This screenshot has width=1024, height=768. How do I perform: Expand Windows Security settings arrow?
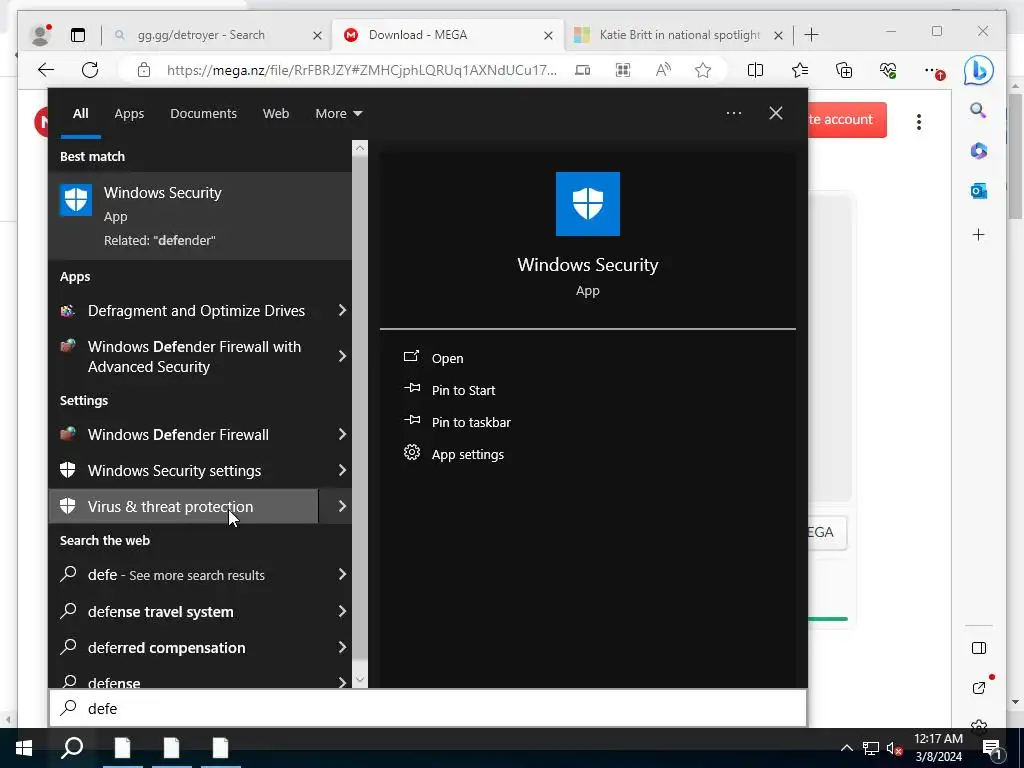[342, 471]
